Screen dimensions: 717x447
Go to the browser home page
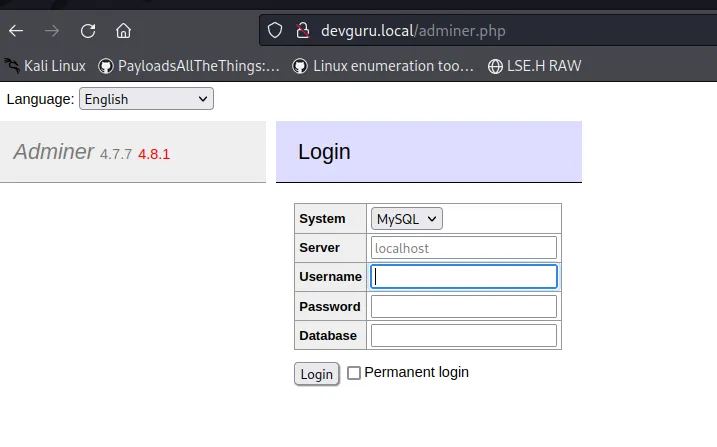[x=123, y=30]
